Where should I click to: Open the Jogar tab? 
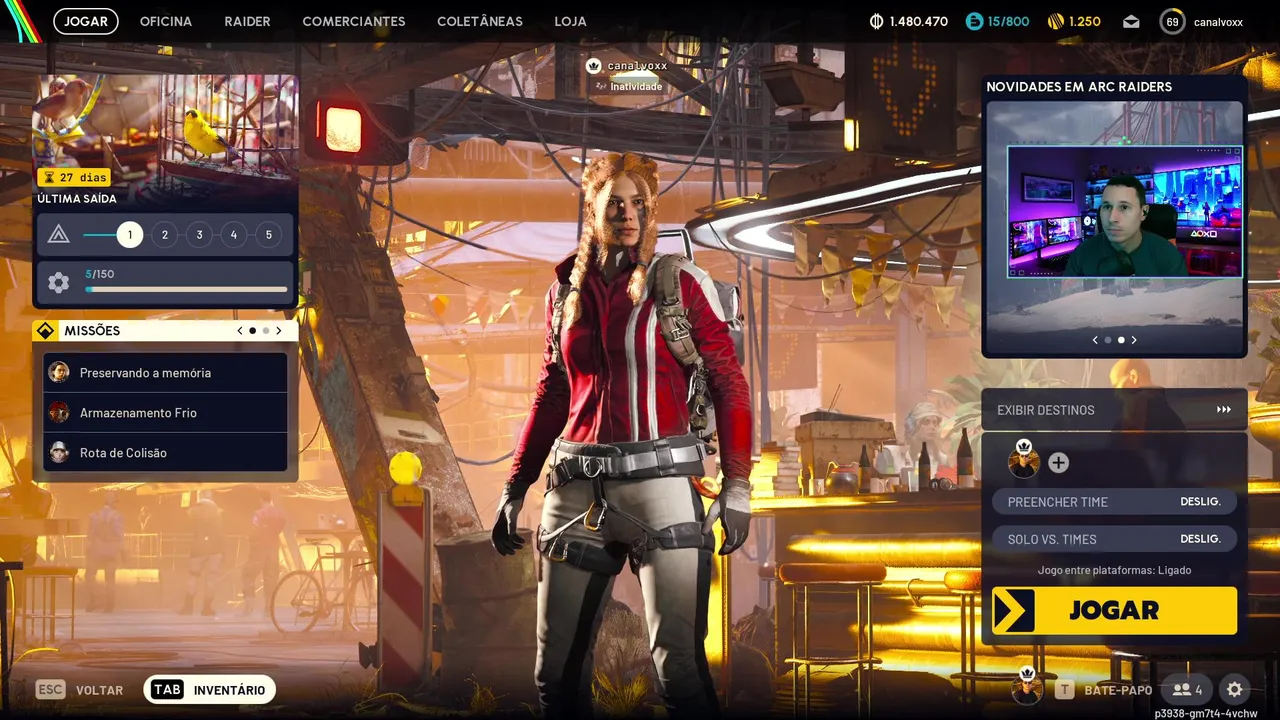(x=86, y=21)
